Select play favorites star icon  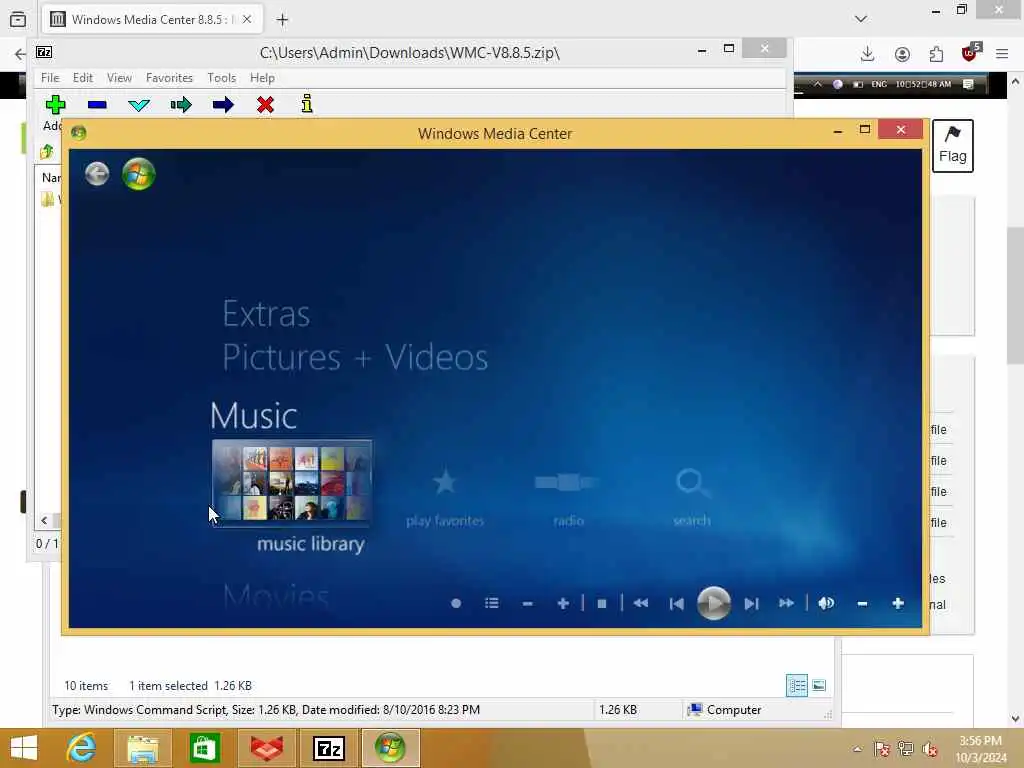point(445,483)
